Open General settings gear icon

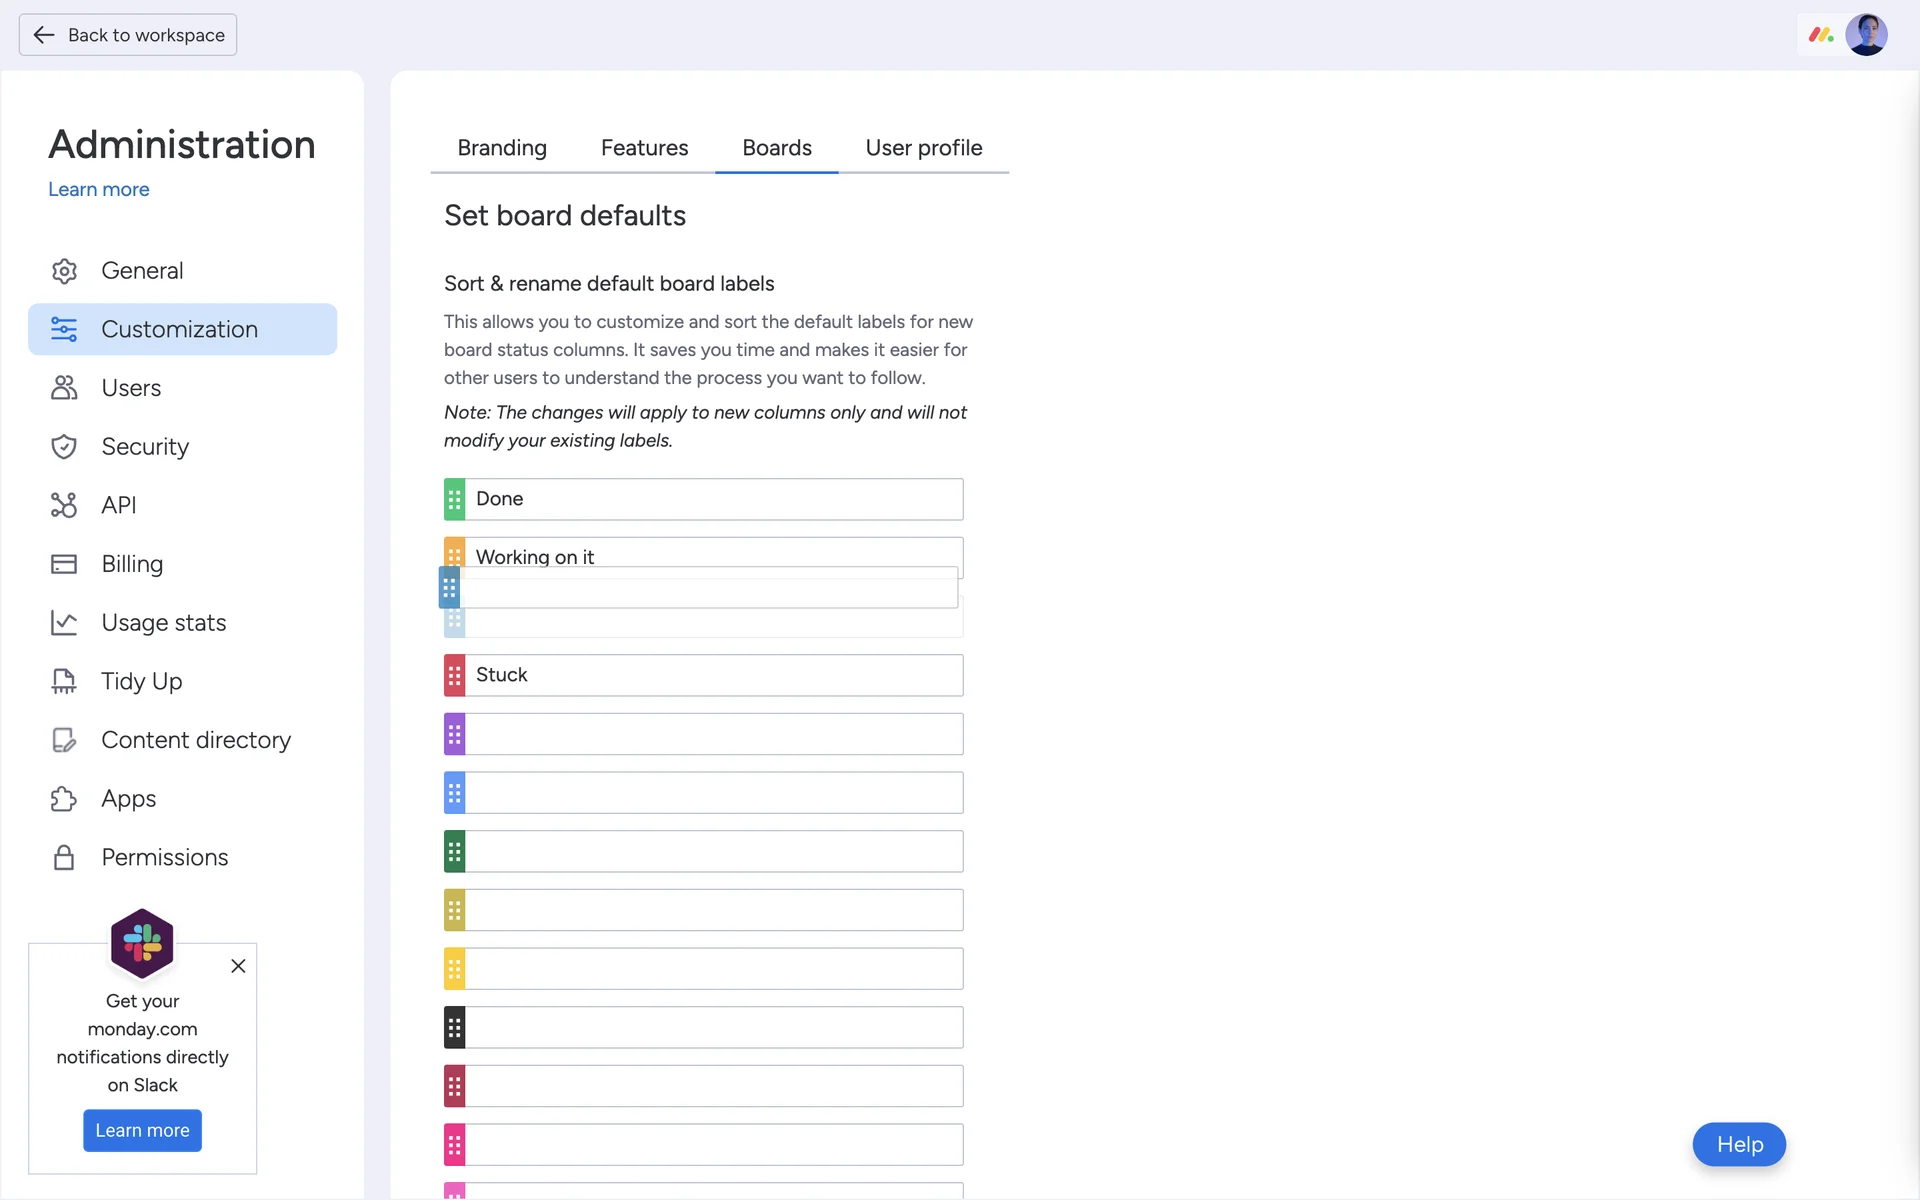(64, 271)
